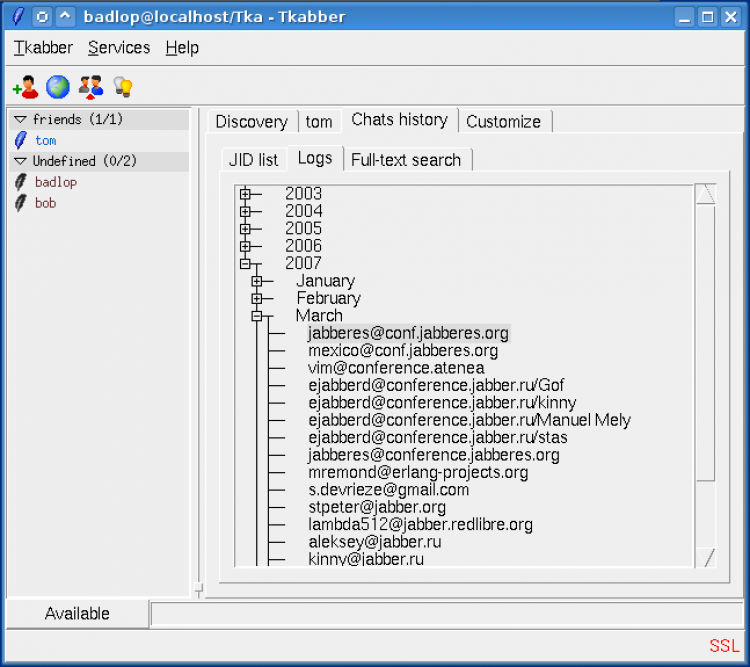Open the Full-text search sub-tab

click(406, 159)
